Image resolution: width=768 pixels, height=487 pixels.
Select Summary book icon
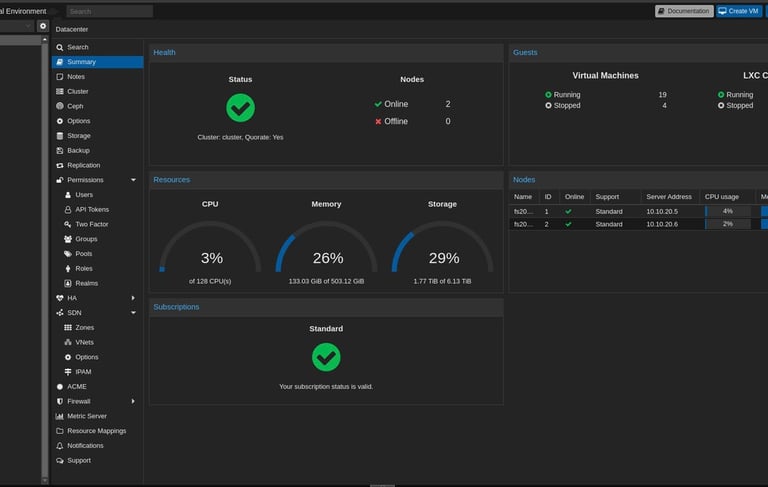(59, 62)
